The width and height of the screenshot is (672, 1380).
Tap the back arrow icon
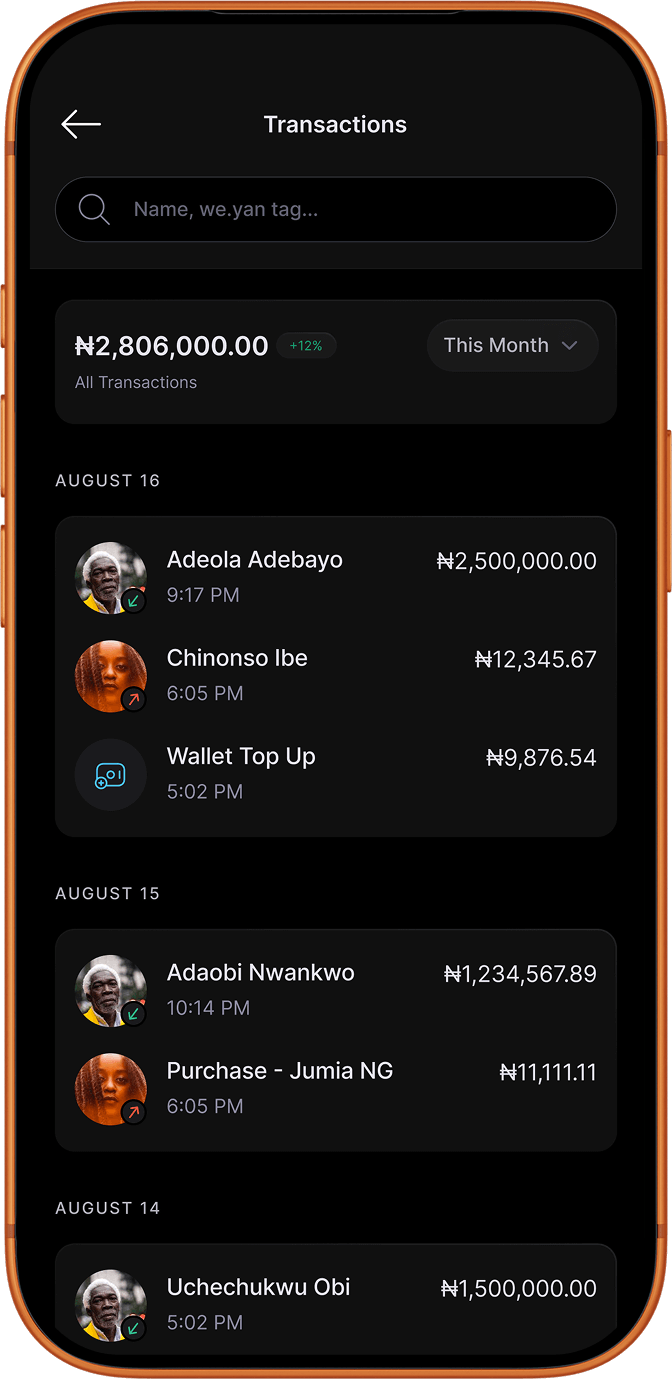[x=81, y=124]
